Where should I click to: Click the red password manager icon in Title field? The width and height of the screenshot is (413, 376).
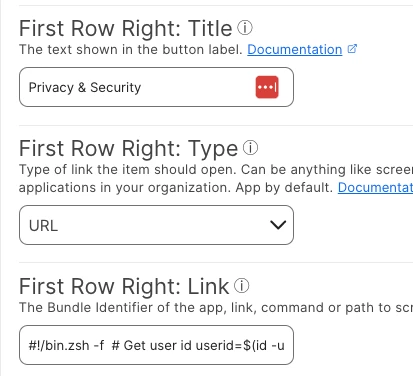coord(267,87)
